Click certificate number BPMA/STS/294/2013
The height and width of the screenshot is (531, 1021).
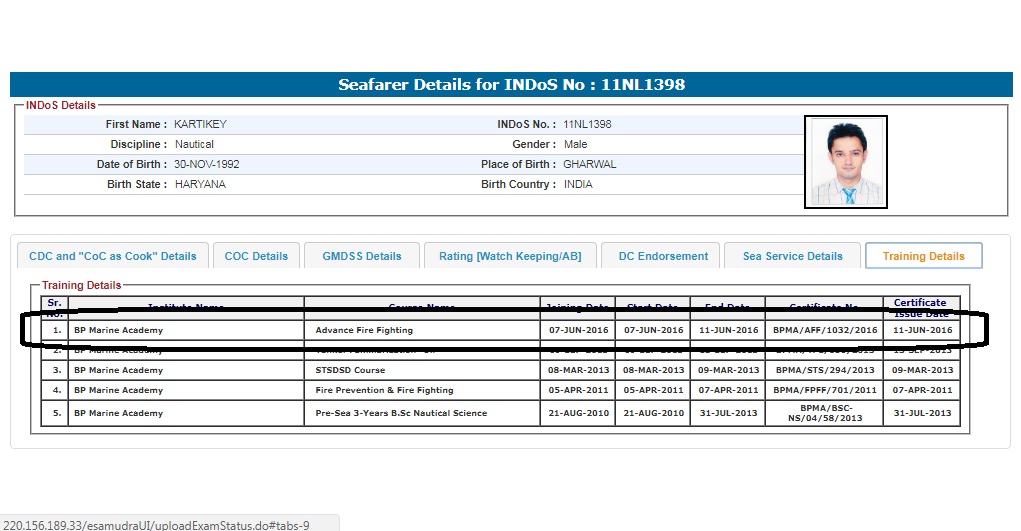(825, 370)
